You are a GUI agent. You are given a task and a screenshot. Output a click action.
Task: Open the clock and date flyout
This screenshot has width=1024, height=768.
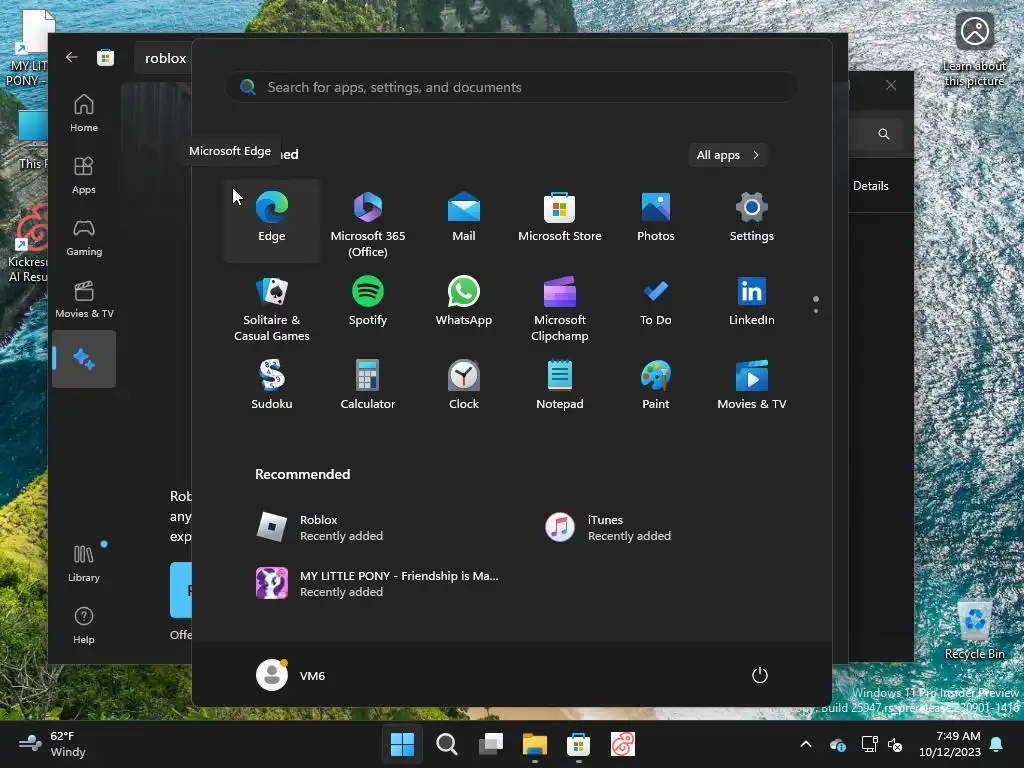950,744
